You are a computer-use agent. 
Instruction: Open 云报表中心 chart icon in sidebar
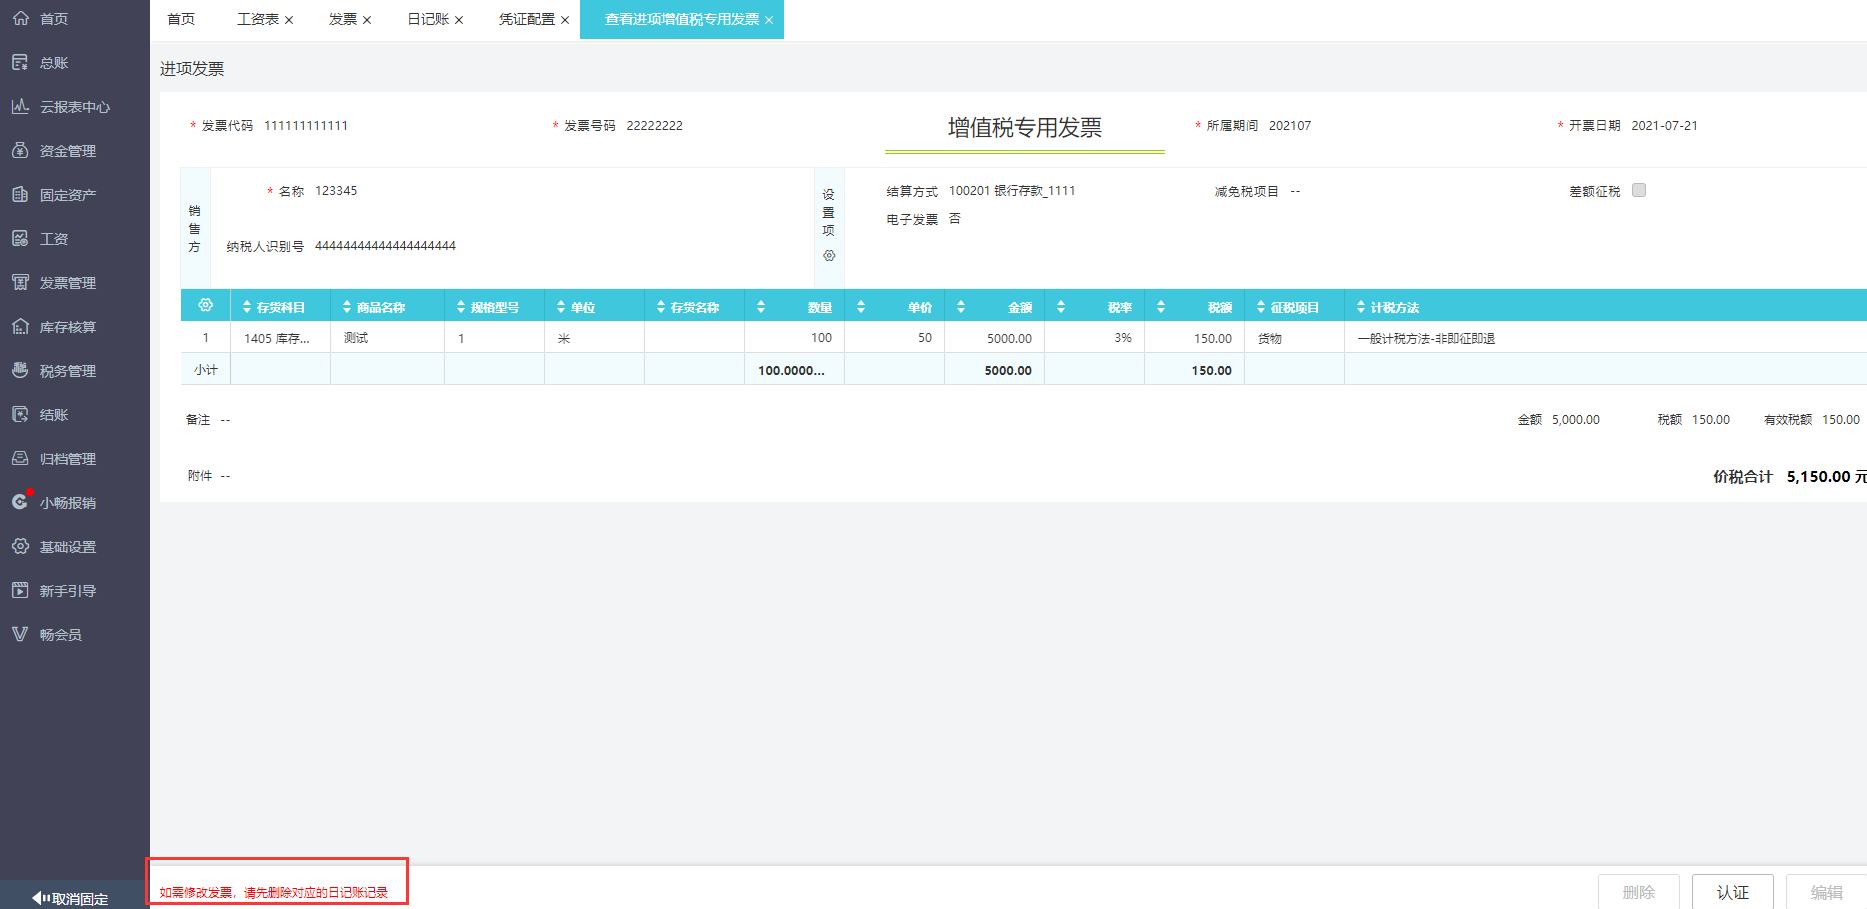20,107
